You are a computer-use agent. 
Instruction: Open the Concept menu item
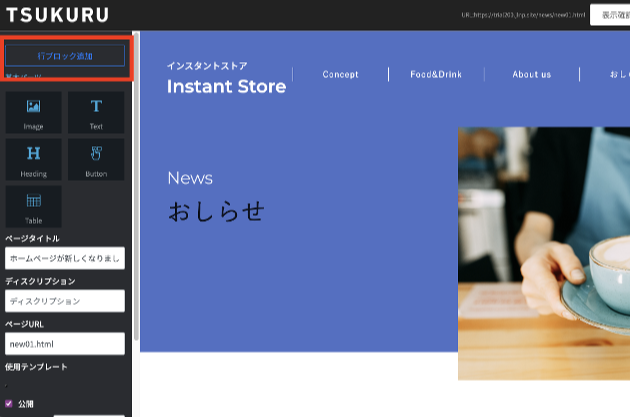point(340,74)
